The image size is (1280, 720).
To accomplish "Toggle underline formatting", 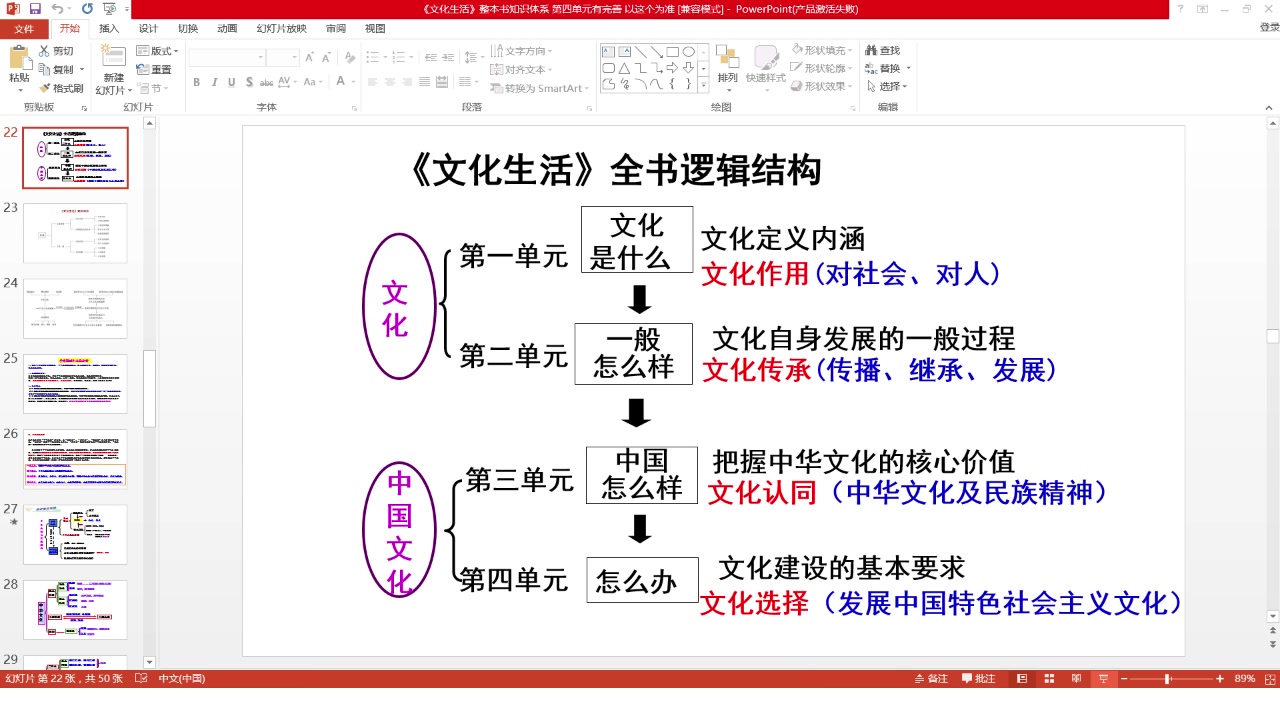I will [232, 82].
